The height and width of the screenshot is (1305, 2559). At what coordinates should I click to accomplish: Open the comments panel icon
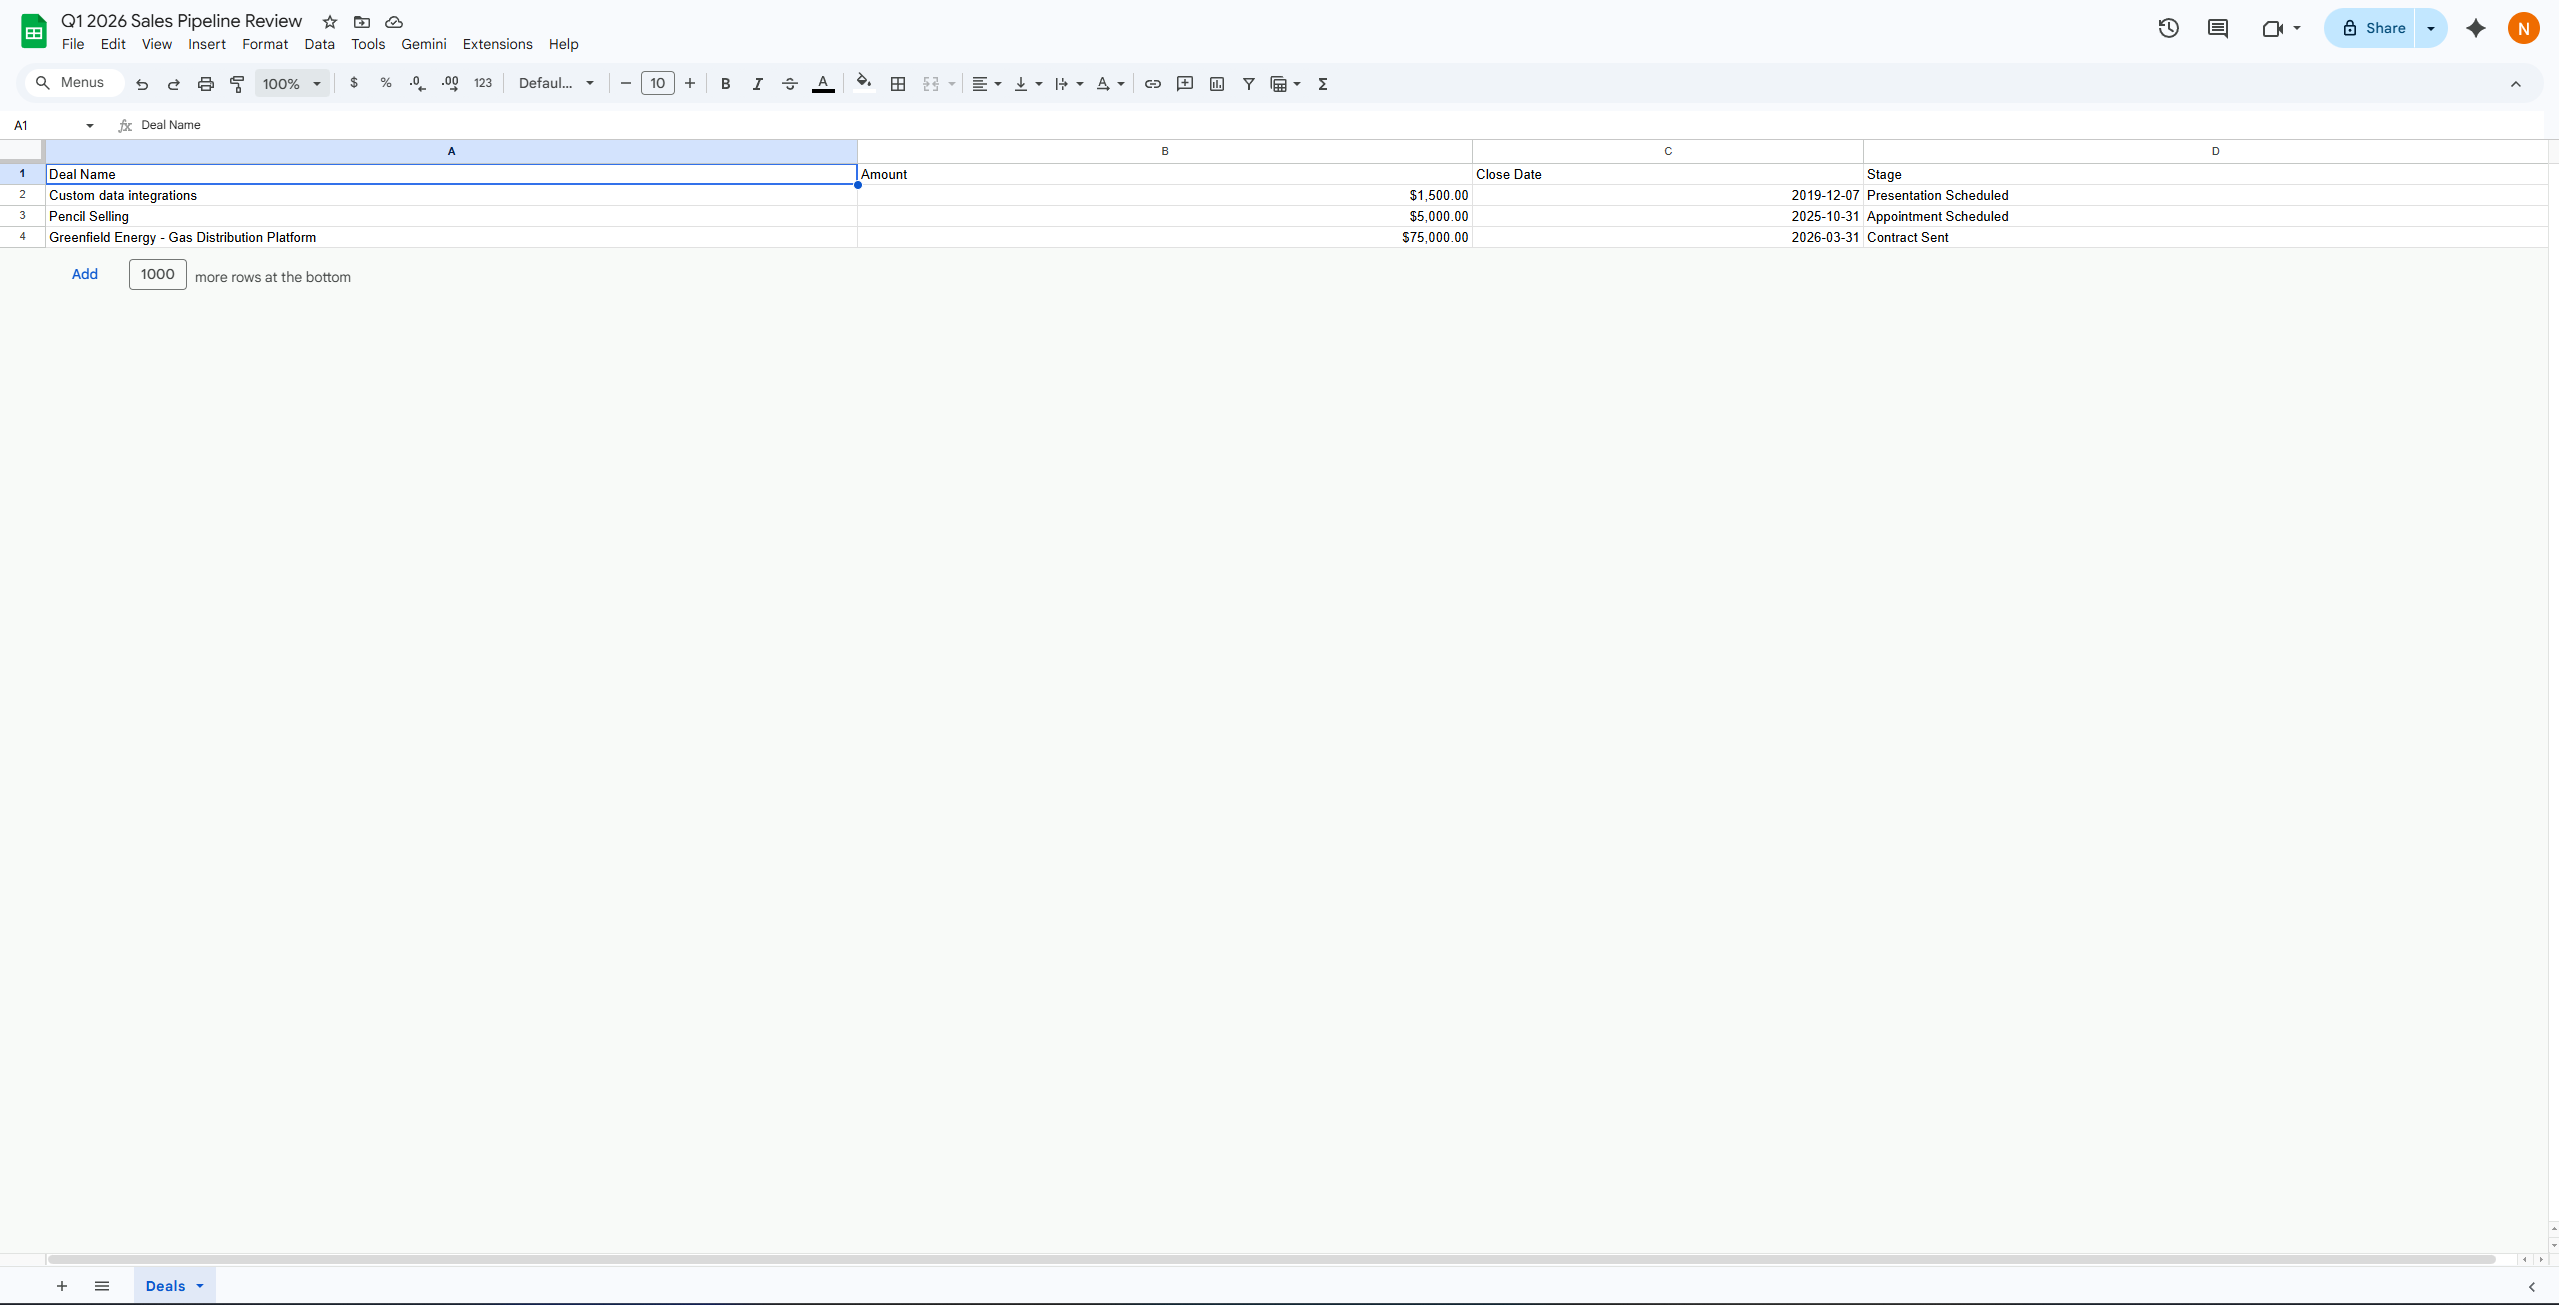[2217, 28]
